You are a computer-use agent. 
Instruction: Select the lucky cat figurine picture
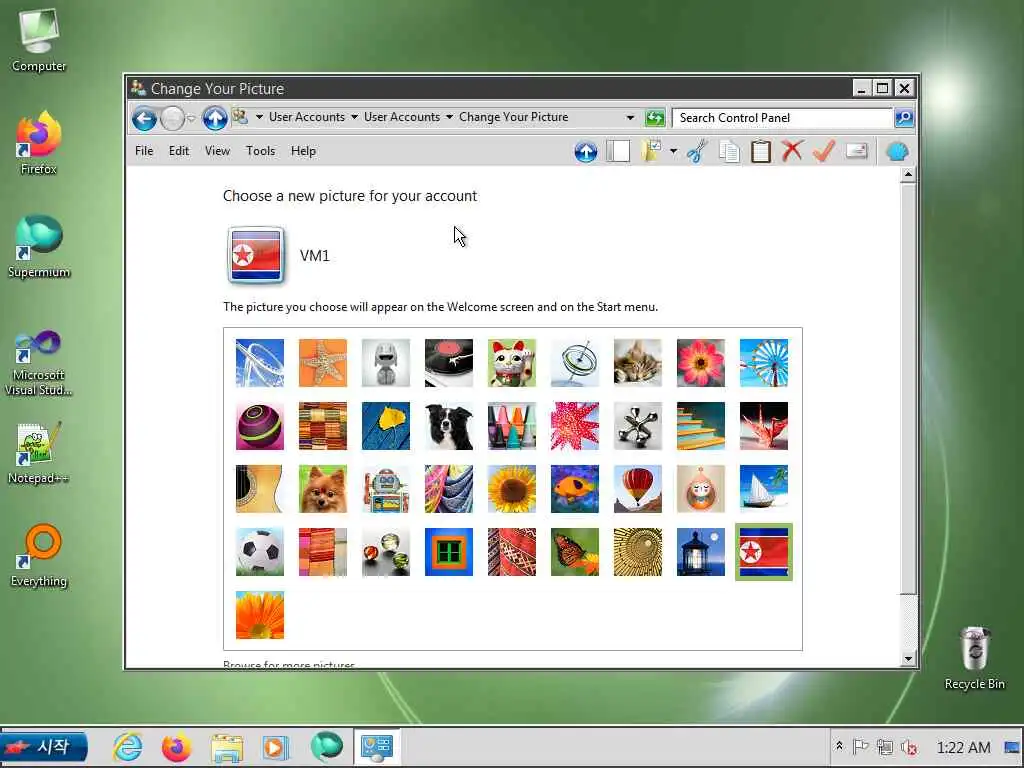[512, 363]
